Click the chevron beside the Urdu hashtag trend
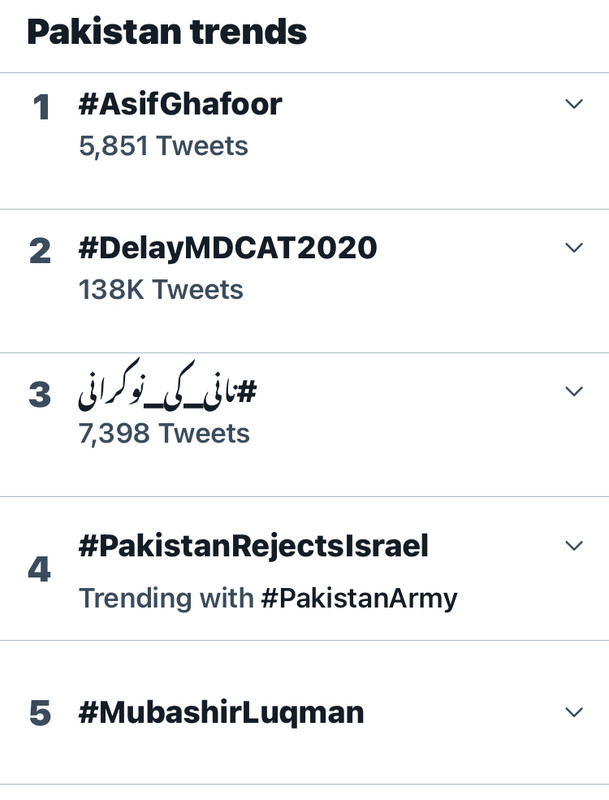 tap(573, 391)
